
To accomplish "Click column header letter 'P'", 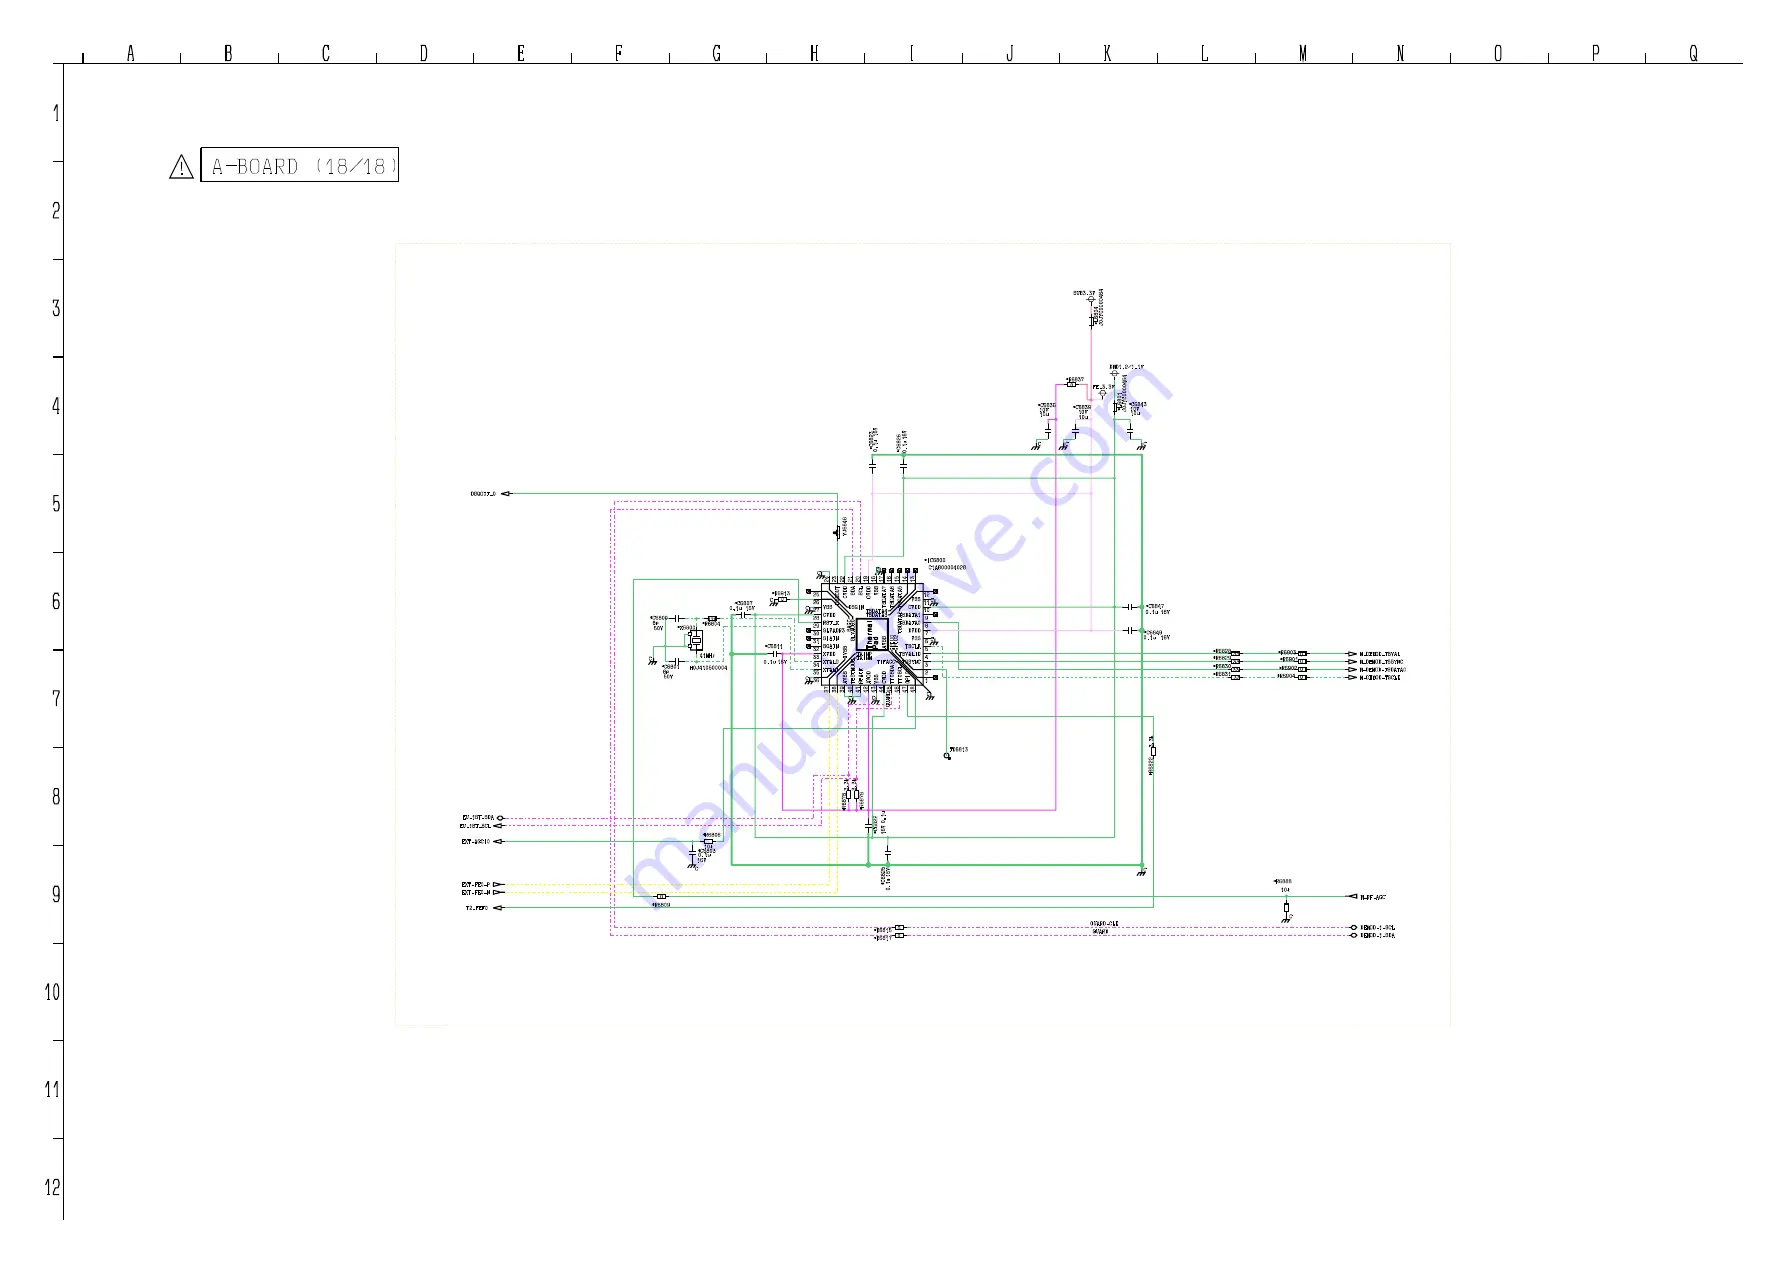I will click(1596, 53).
